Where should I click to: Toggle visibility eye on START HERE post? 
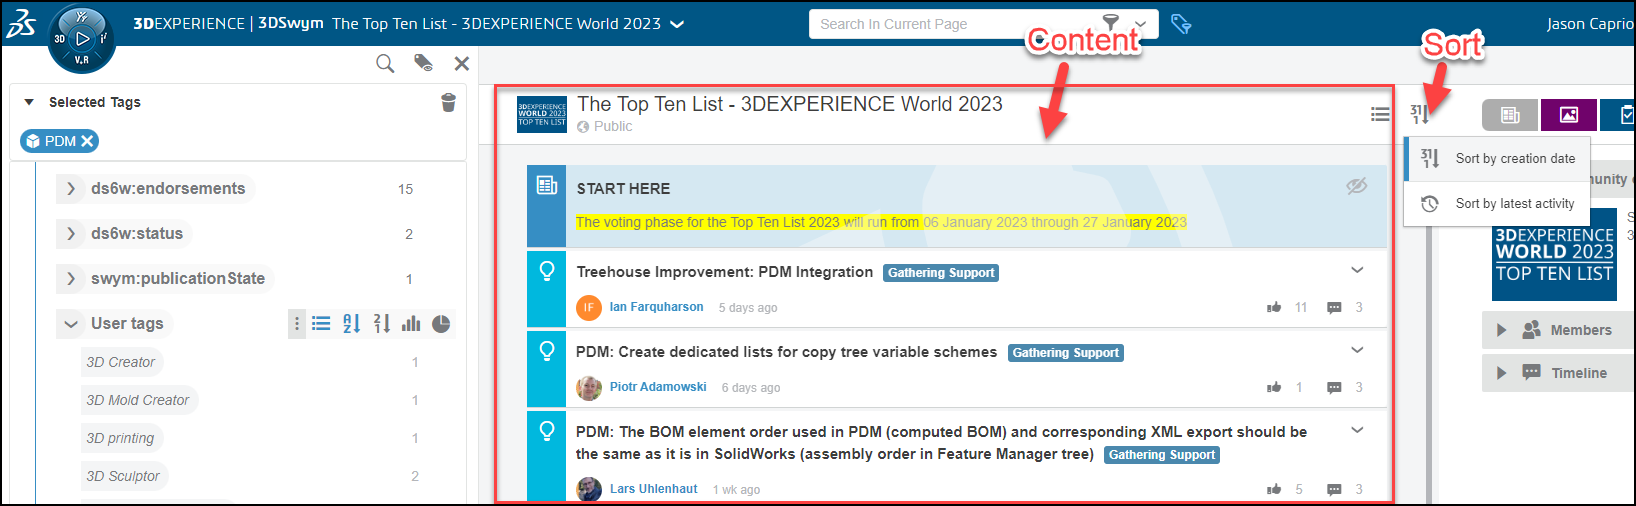point(1356,186)
